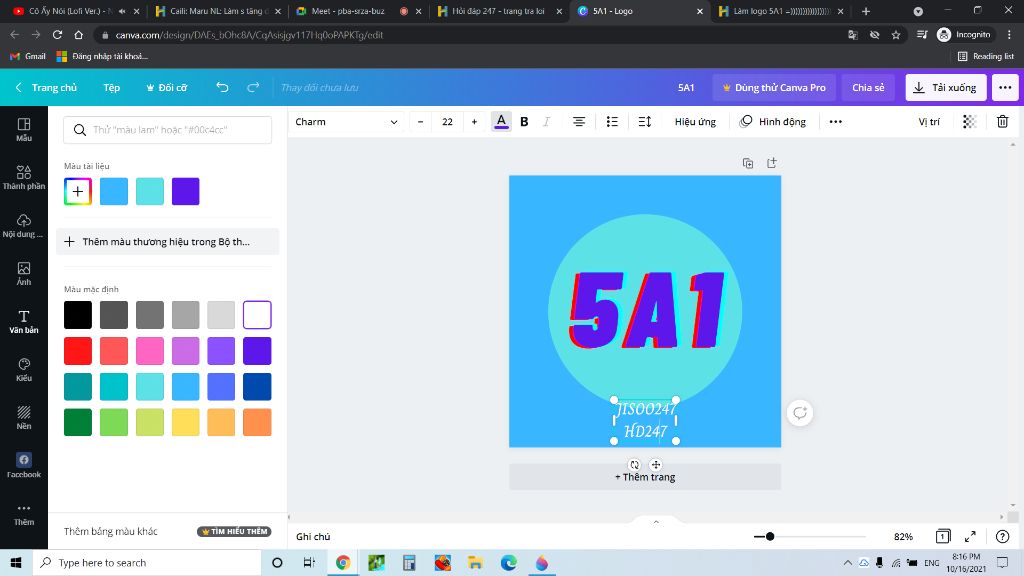Open the transparency setting
The width and height of the screenshot is (1024, 576).
969,121
